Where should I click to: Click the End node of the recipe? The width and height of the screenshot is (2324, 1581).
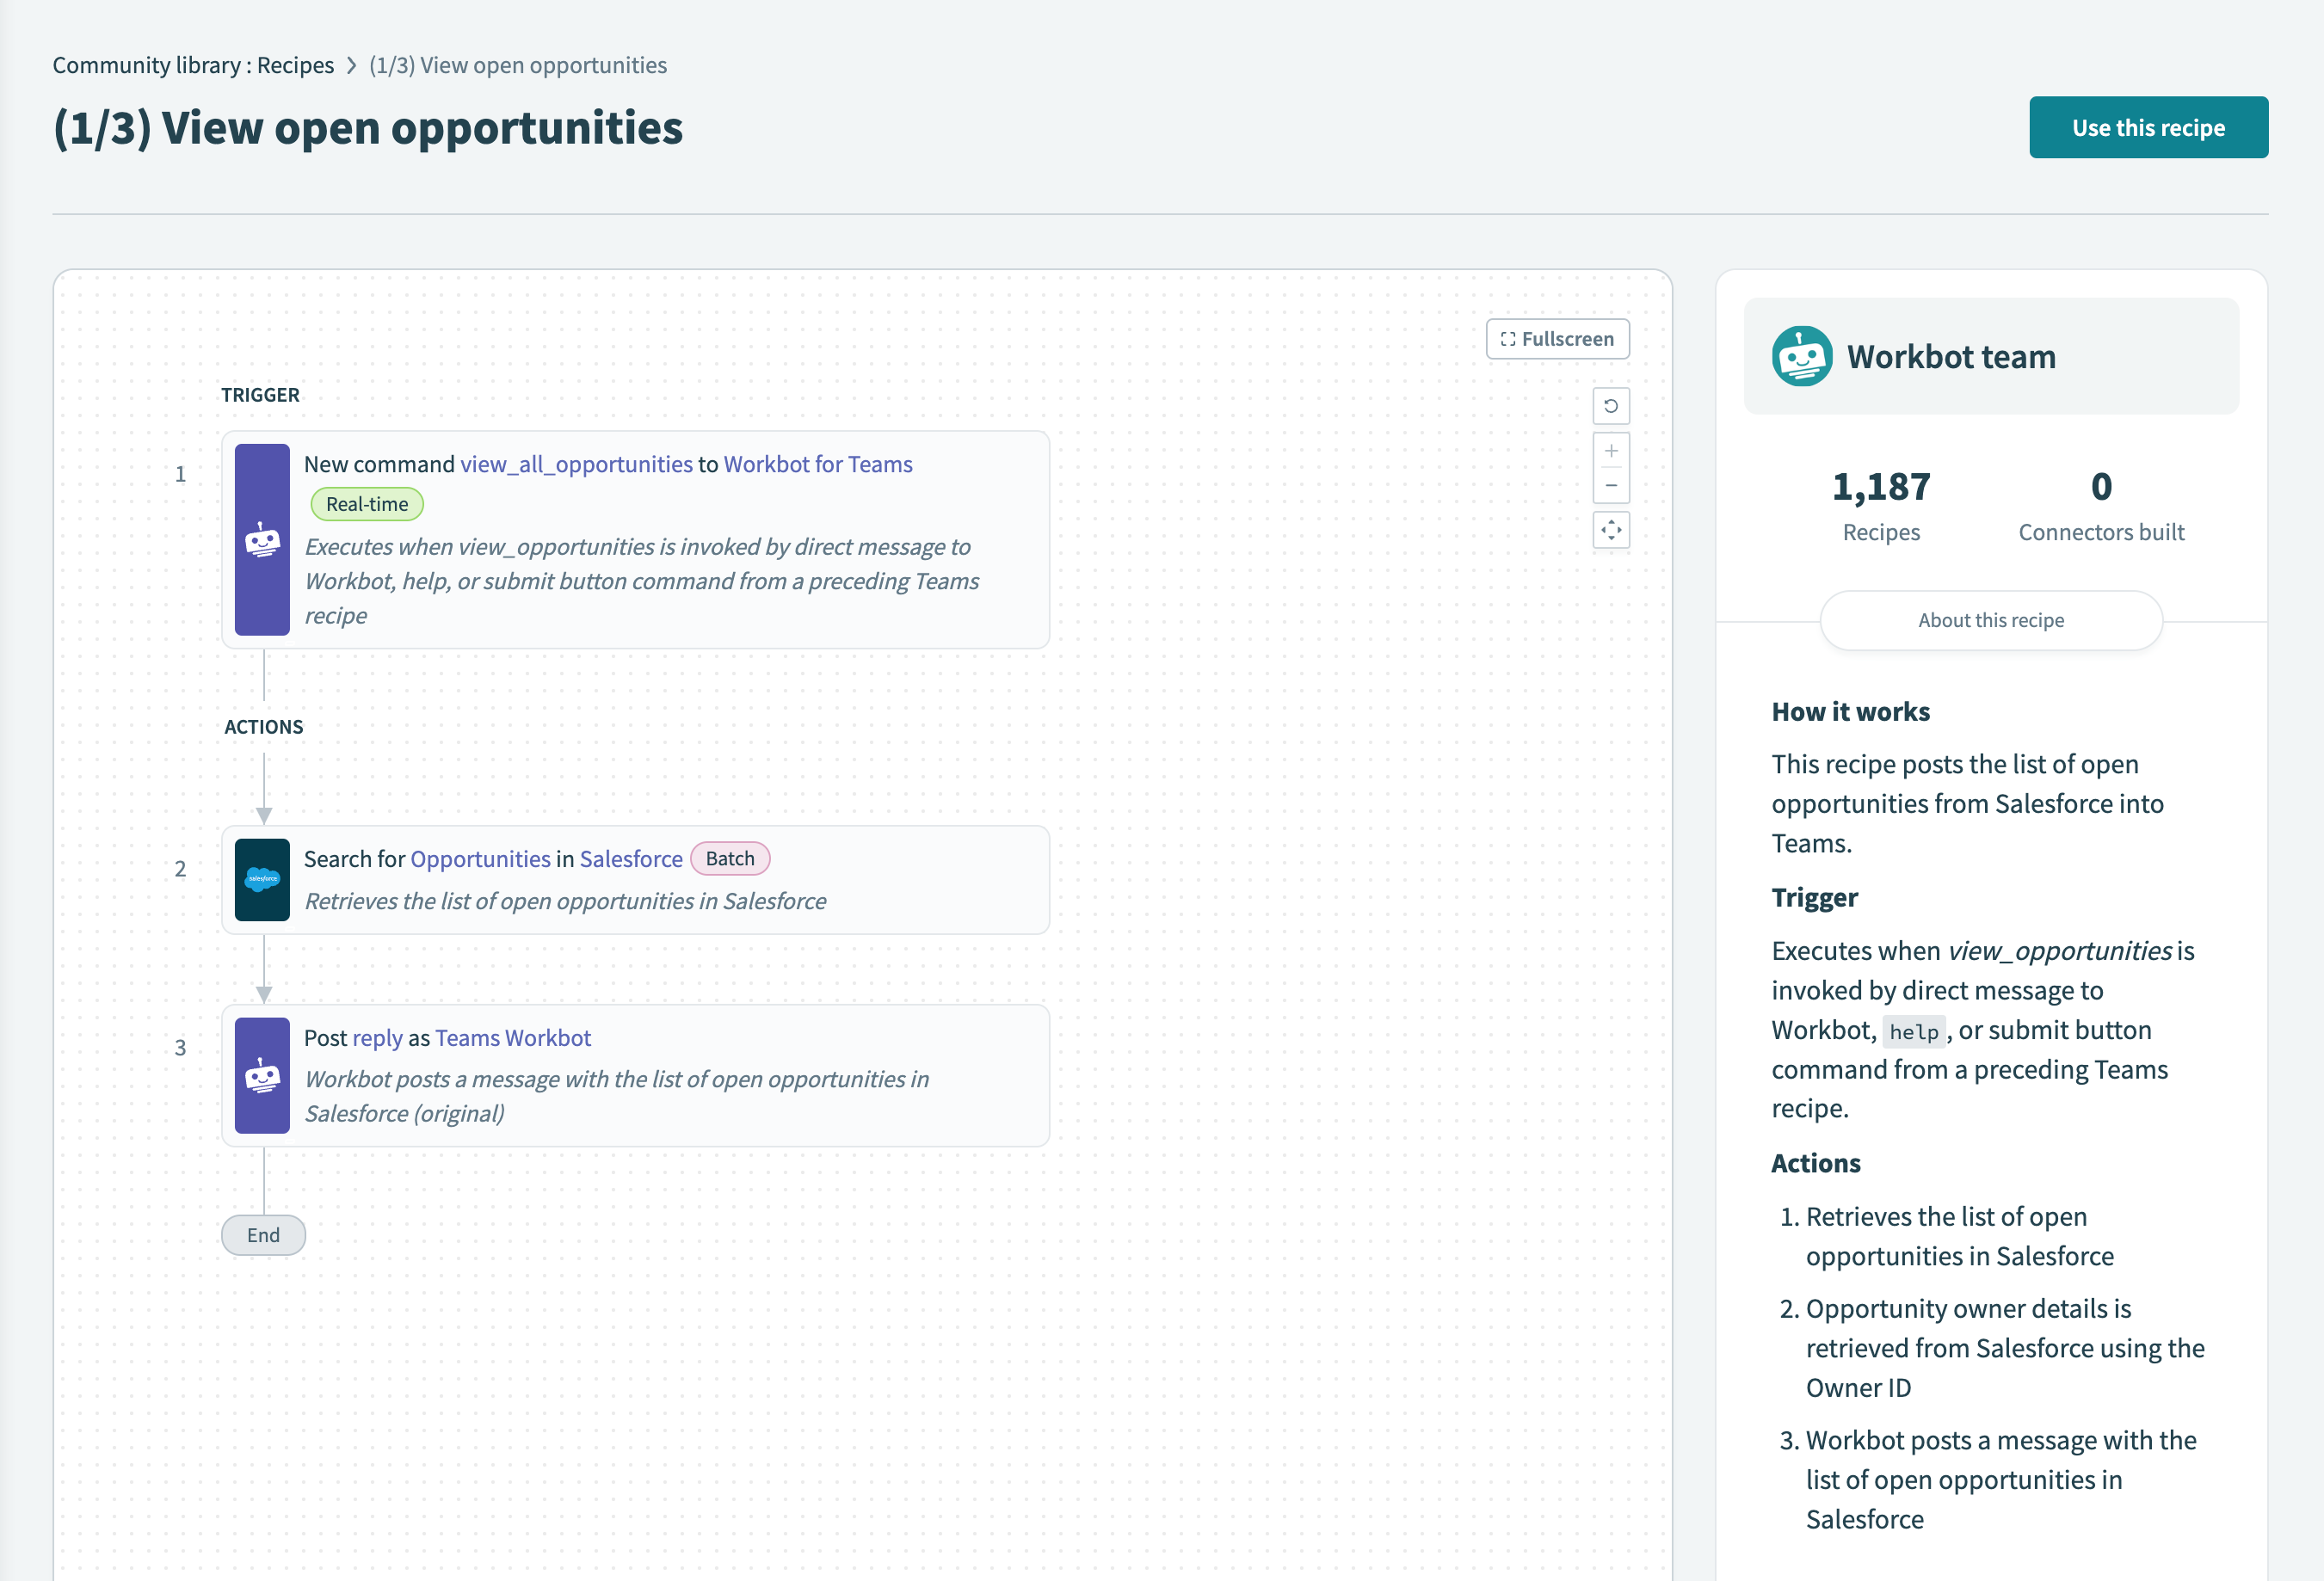coord(263,1235)
